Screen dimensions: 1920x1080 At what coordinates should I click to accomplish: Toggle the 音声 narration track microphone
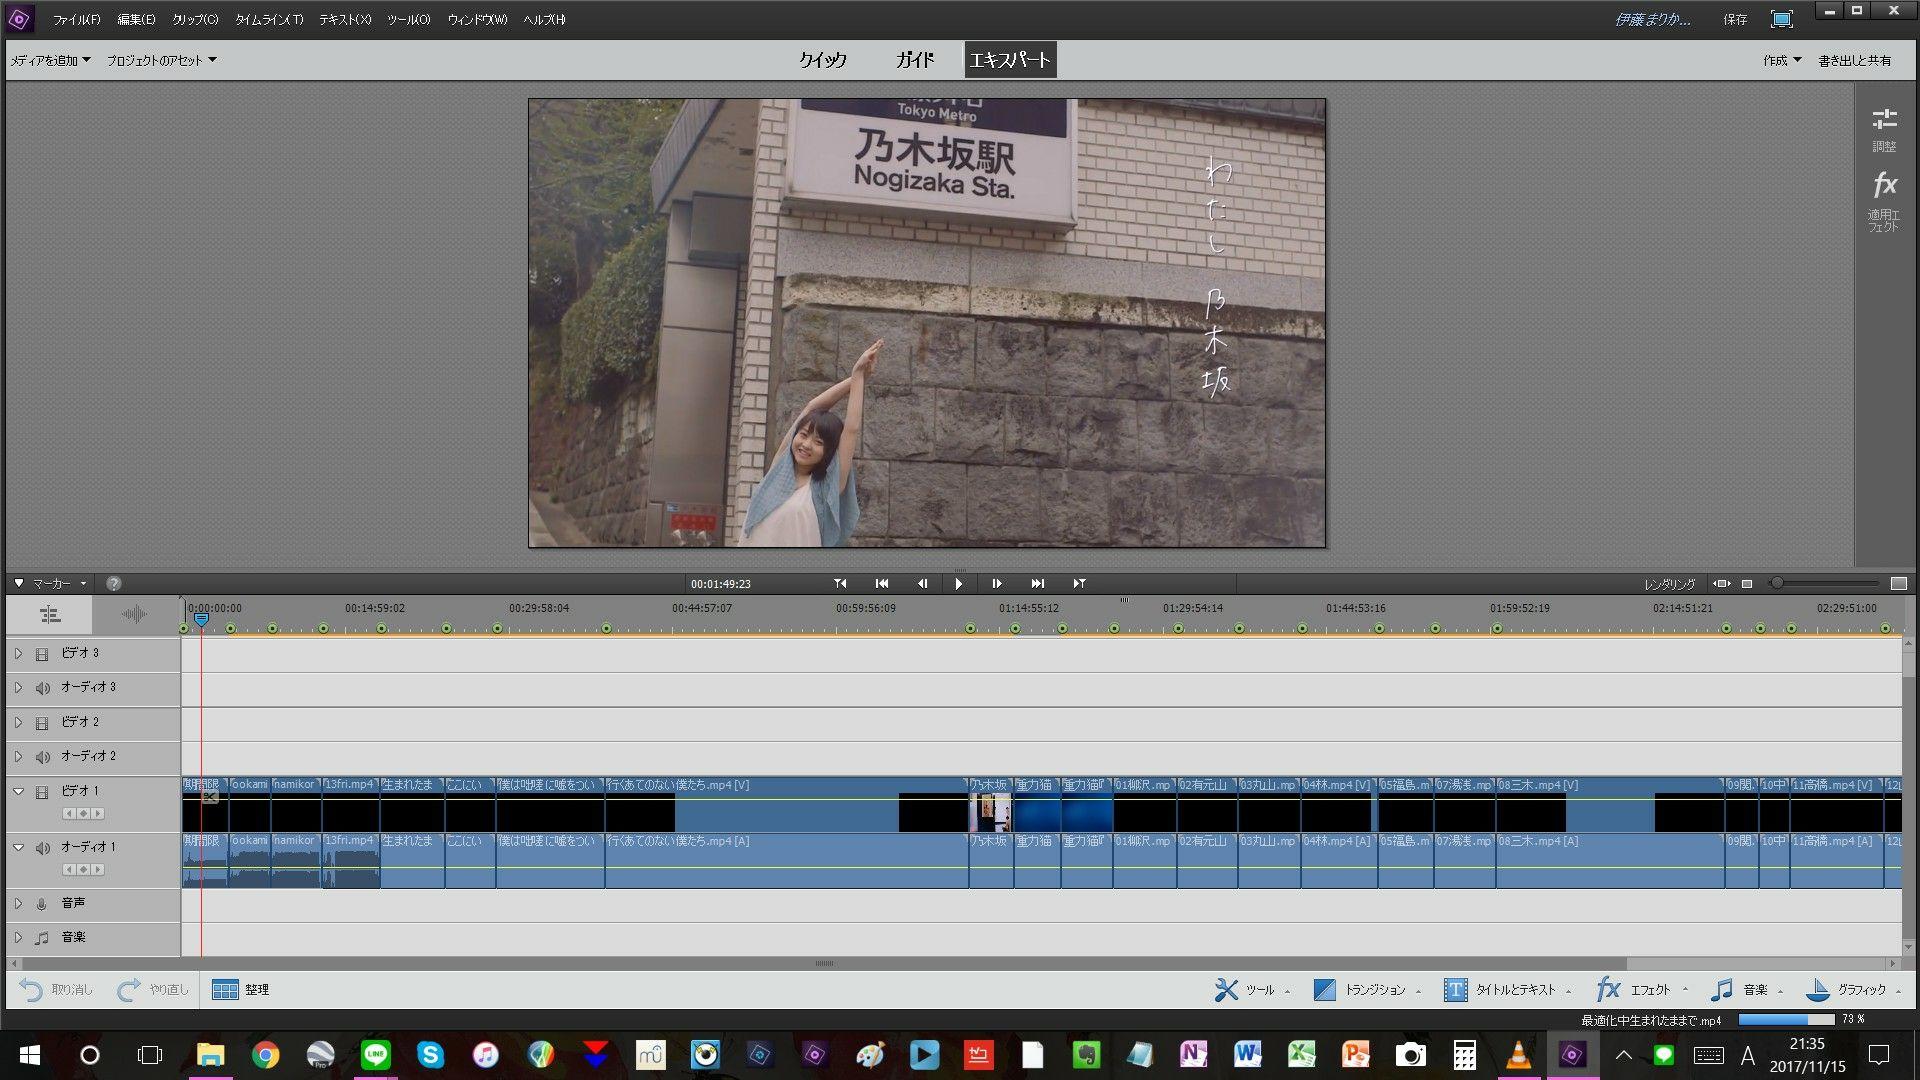[x=42, y=904]
